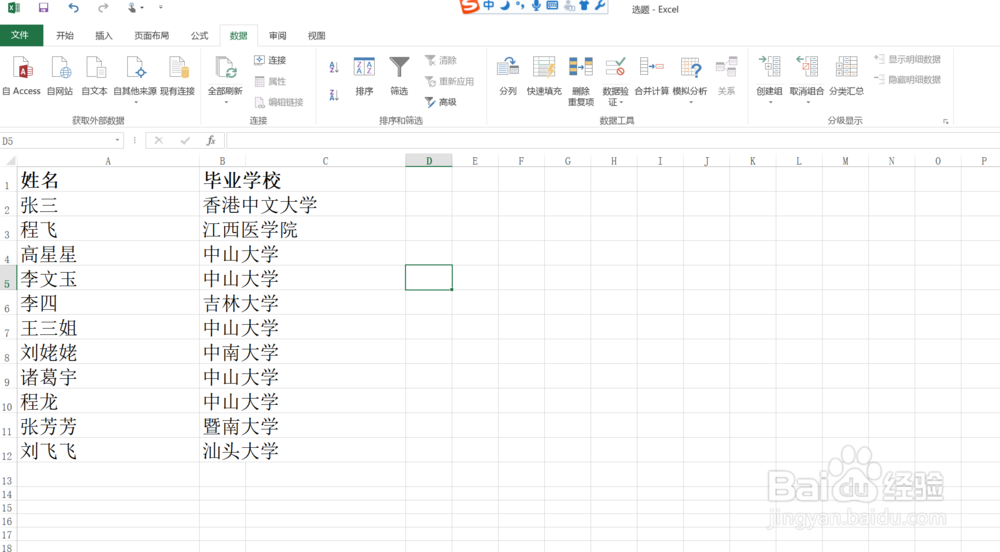Click Hide Detail (隐藏明细数据)
Screen dimensions: 1000x552
(908, 80)
